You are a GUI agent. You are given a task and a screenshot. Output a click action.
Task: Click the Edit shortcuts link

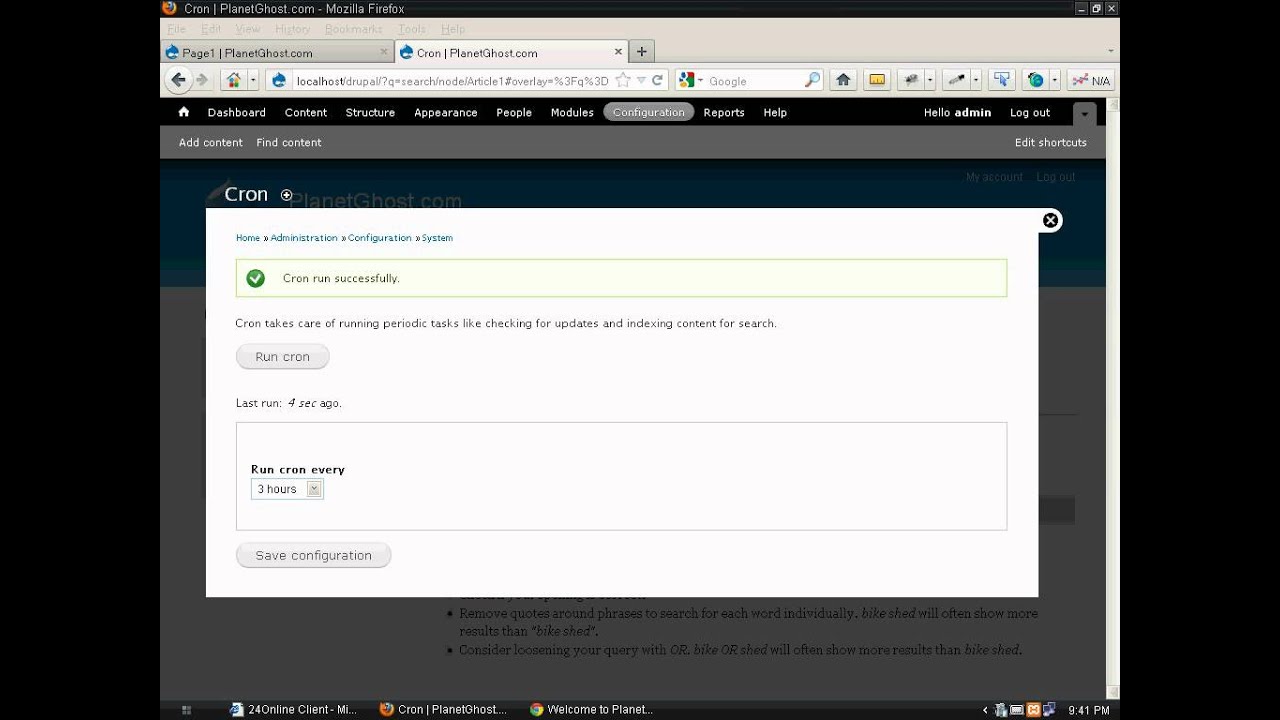click(x=1050, y=142)
